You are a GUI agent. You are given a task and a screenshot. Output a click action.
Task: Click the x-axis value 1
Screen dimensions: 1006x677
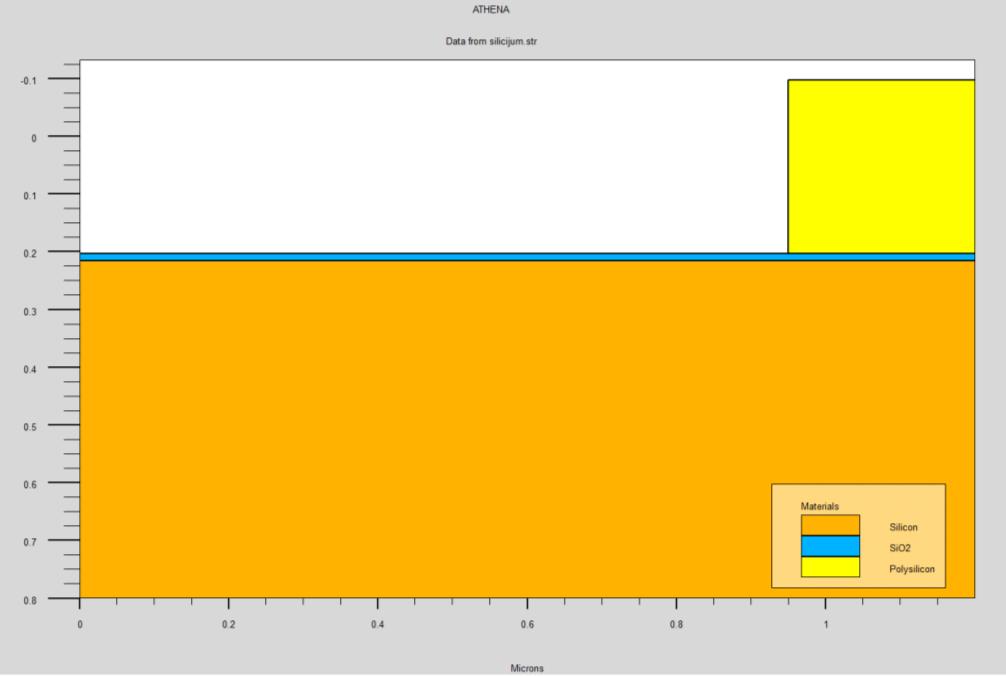tap(826, 624)
